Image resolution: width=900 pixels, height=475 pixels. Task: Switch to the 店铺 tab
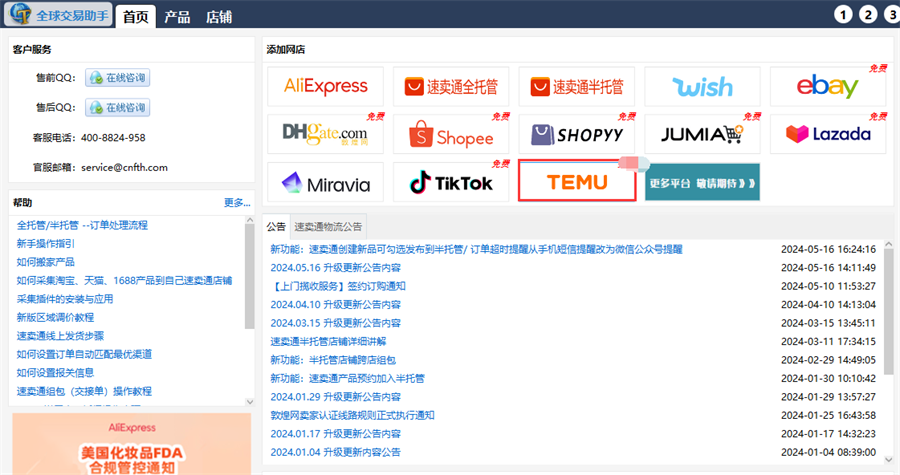click(219, 17)
